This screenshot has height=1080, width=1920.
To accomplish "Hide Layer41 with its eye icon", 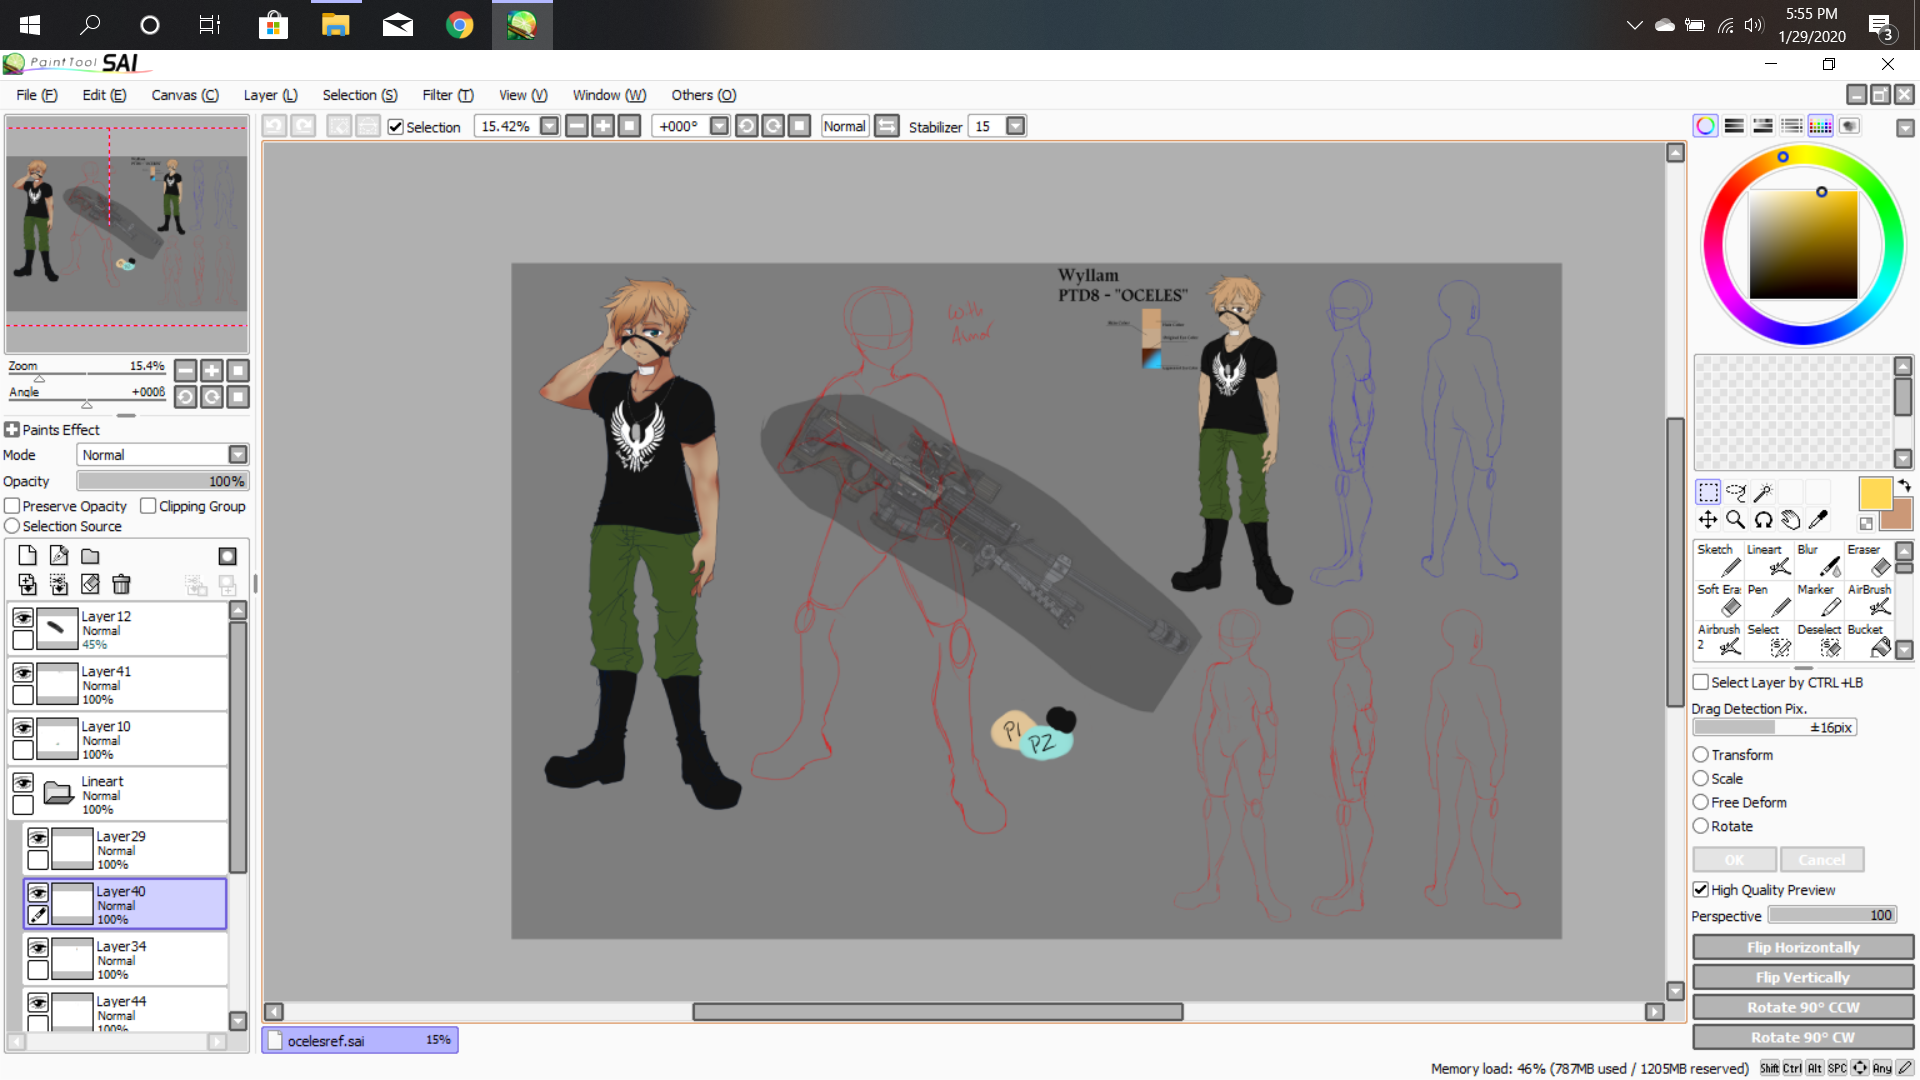I will [x=23, y=673].
